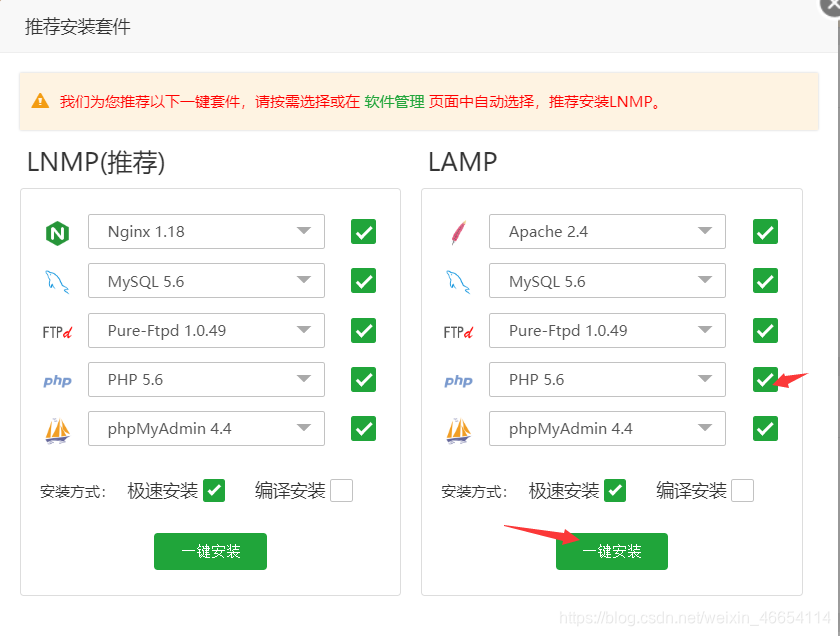The width and height of the screenshot is (840, 636).
Task: Click the FTPd icon in LNMP
Action: [57, 332]
